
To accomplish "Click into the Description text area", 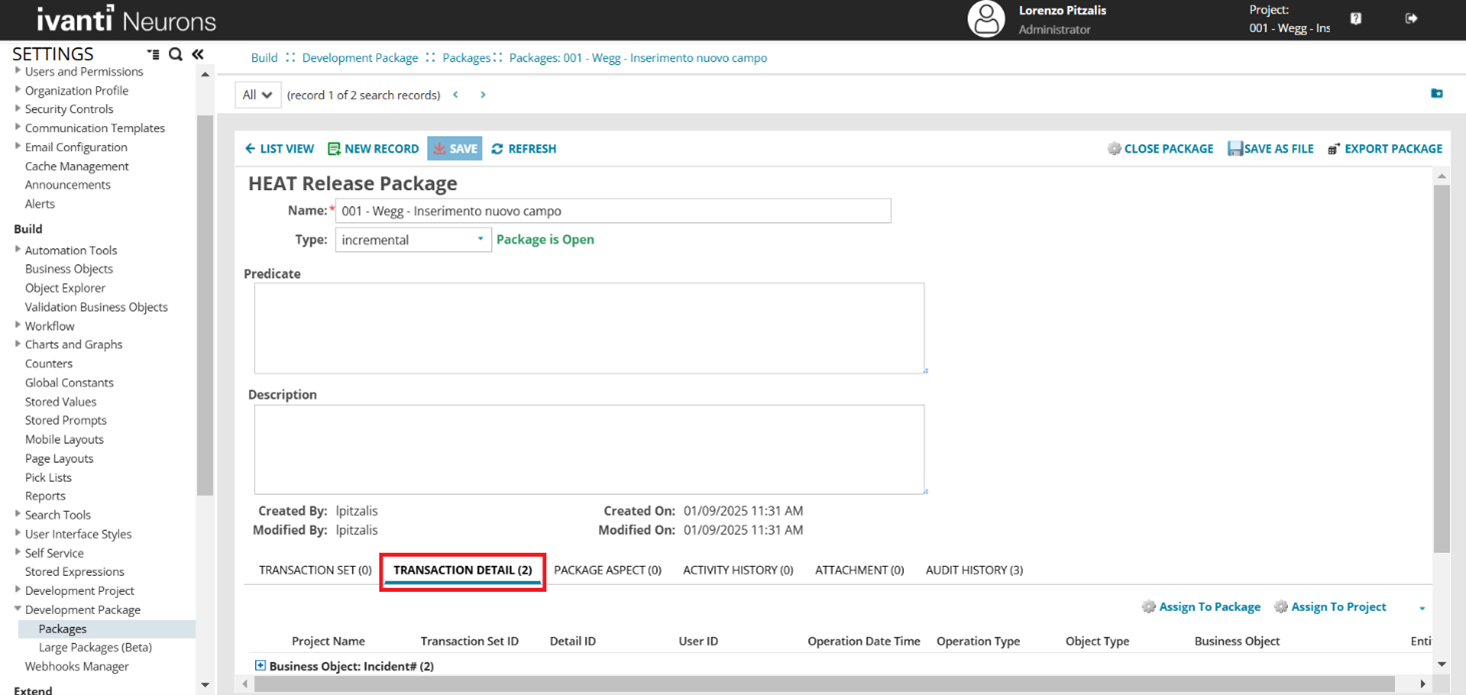I will coord(589,449).
